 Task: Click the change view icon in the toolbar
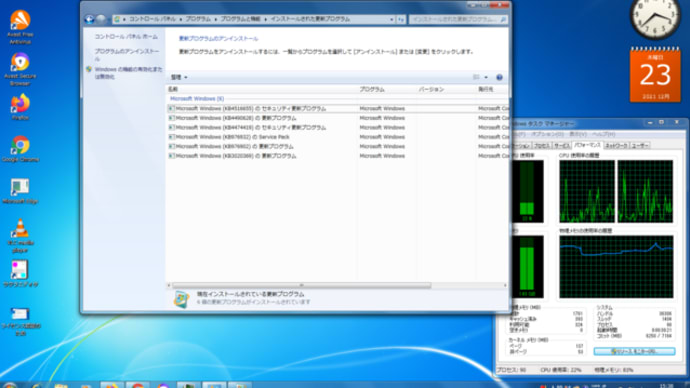pyautogui.click(x=476, y=77)
